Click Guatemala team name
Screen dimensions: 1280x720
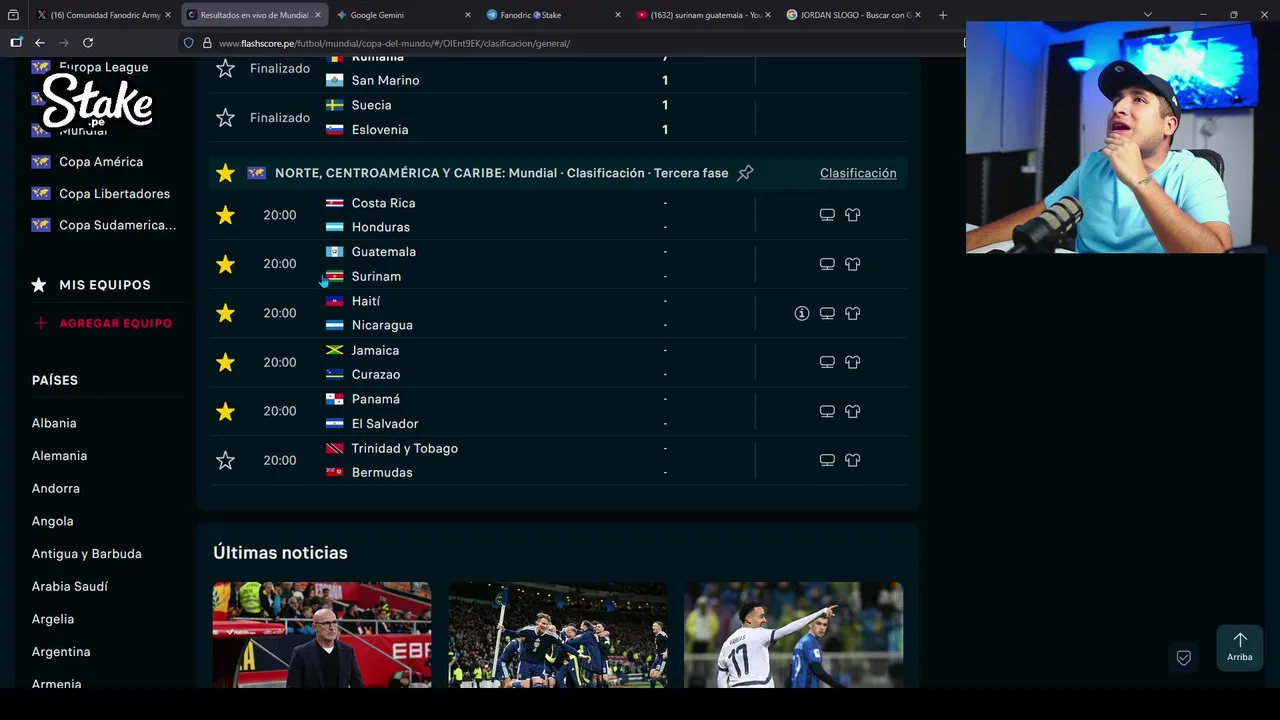point(383,252)
